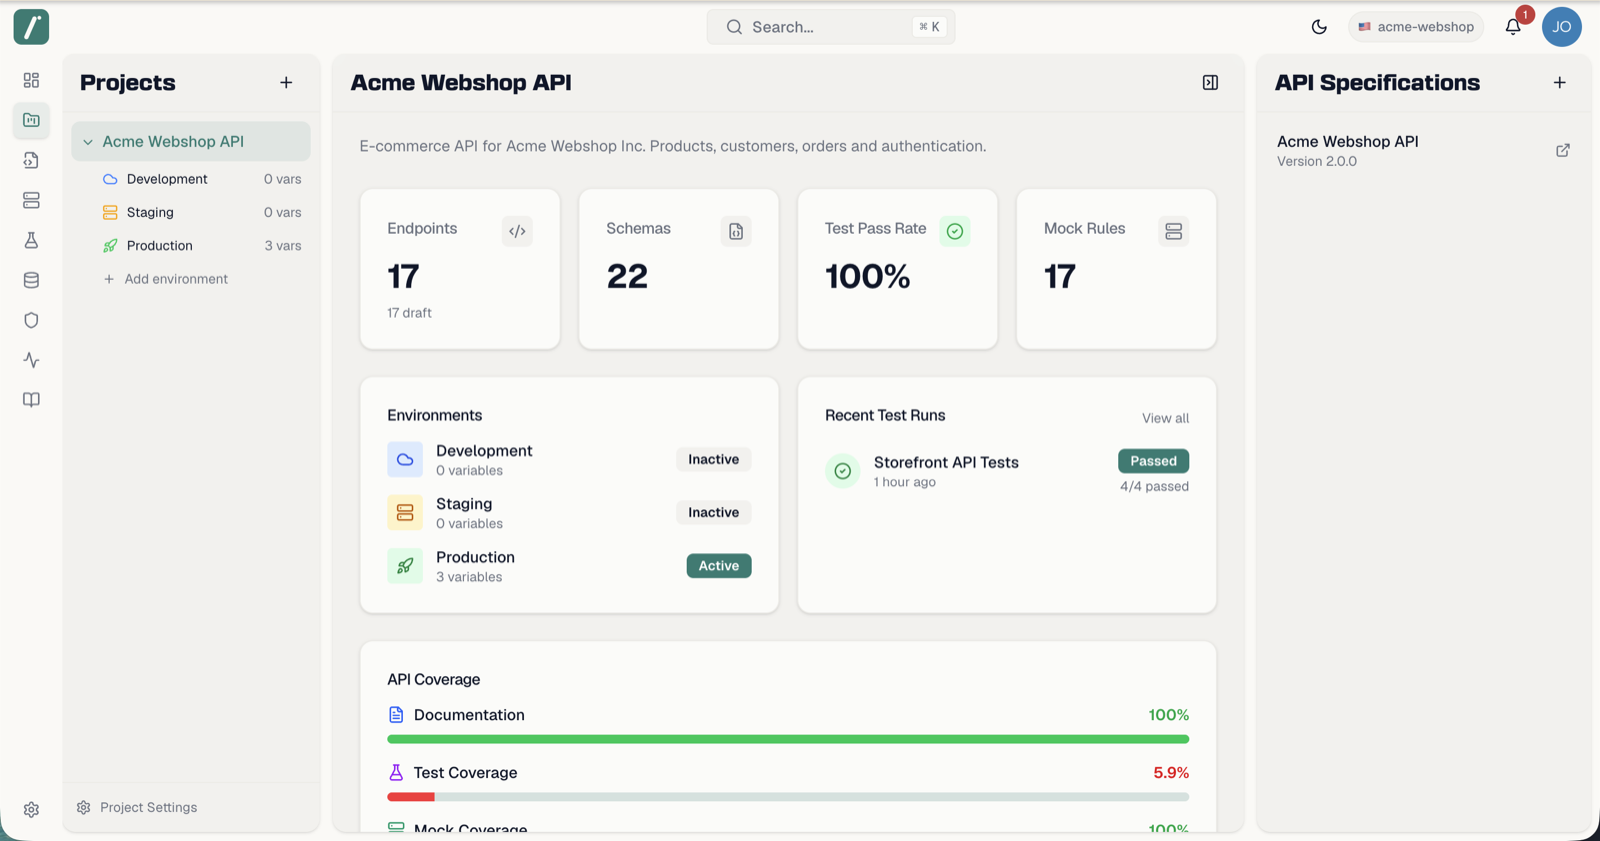Click the '17 draft' text in Endpoints
The image size is (1600, 841).
(409, 313)
